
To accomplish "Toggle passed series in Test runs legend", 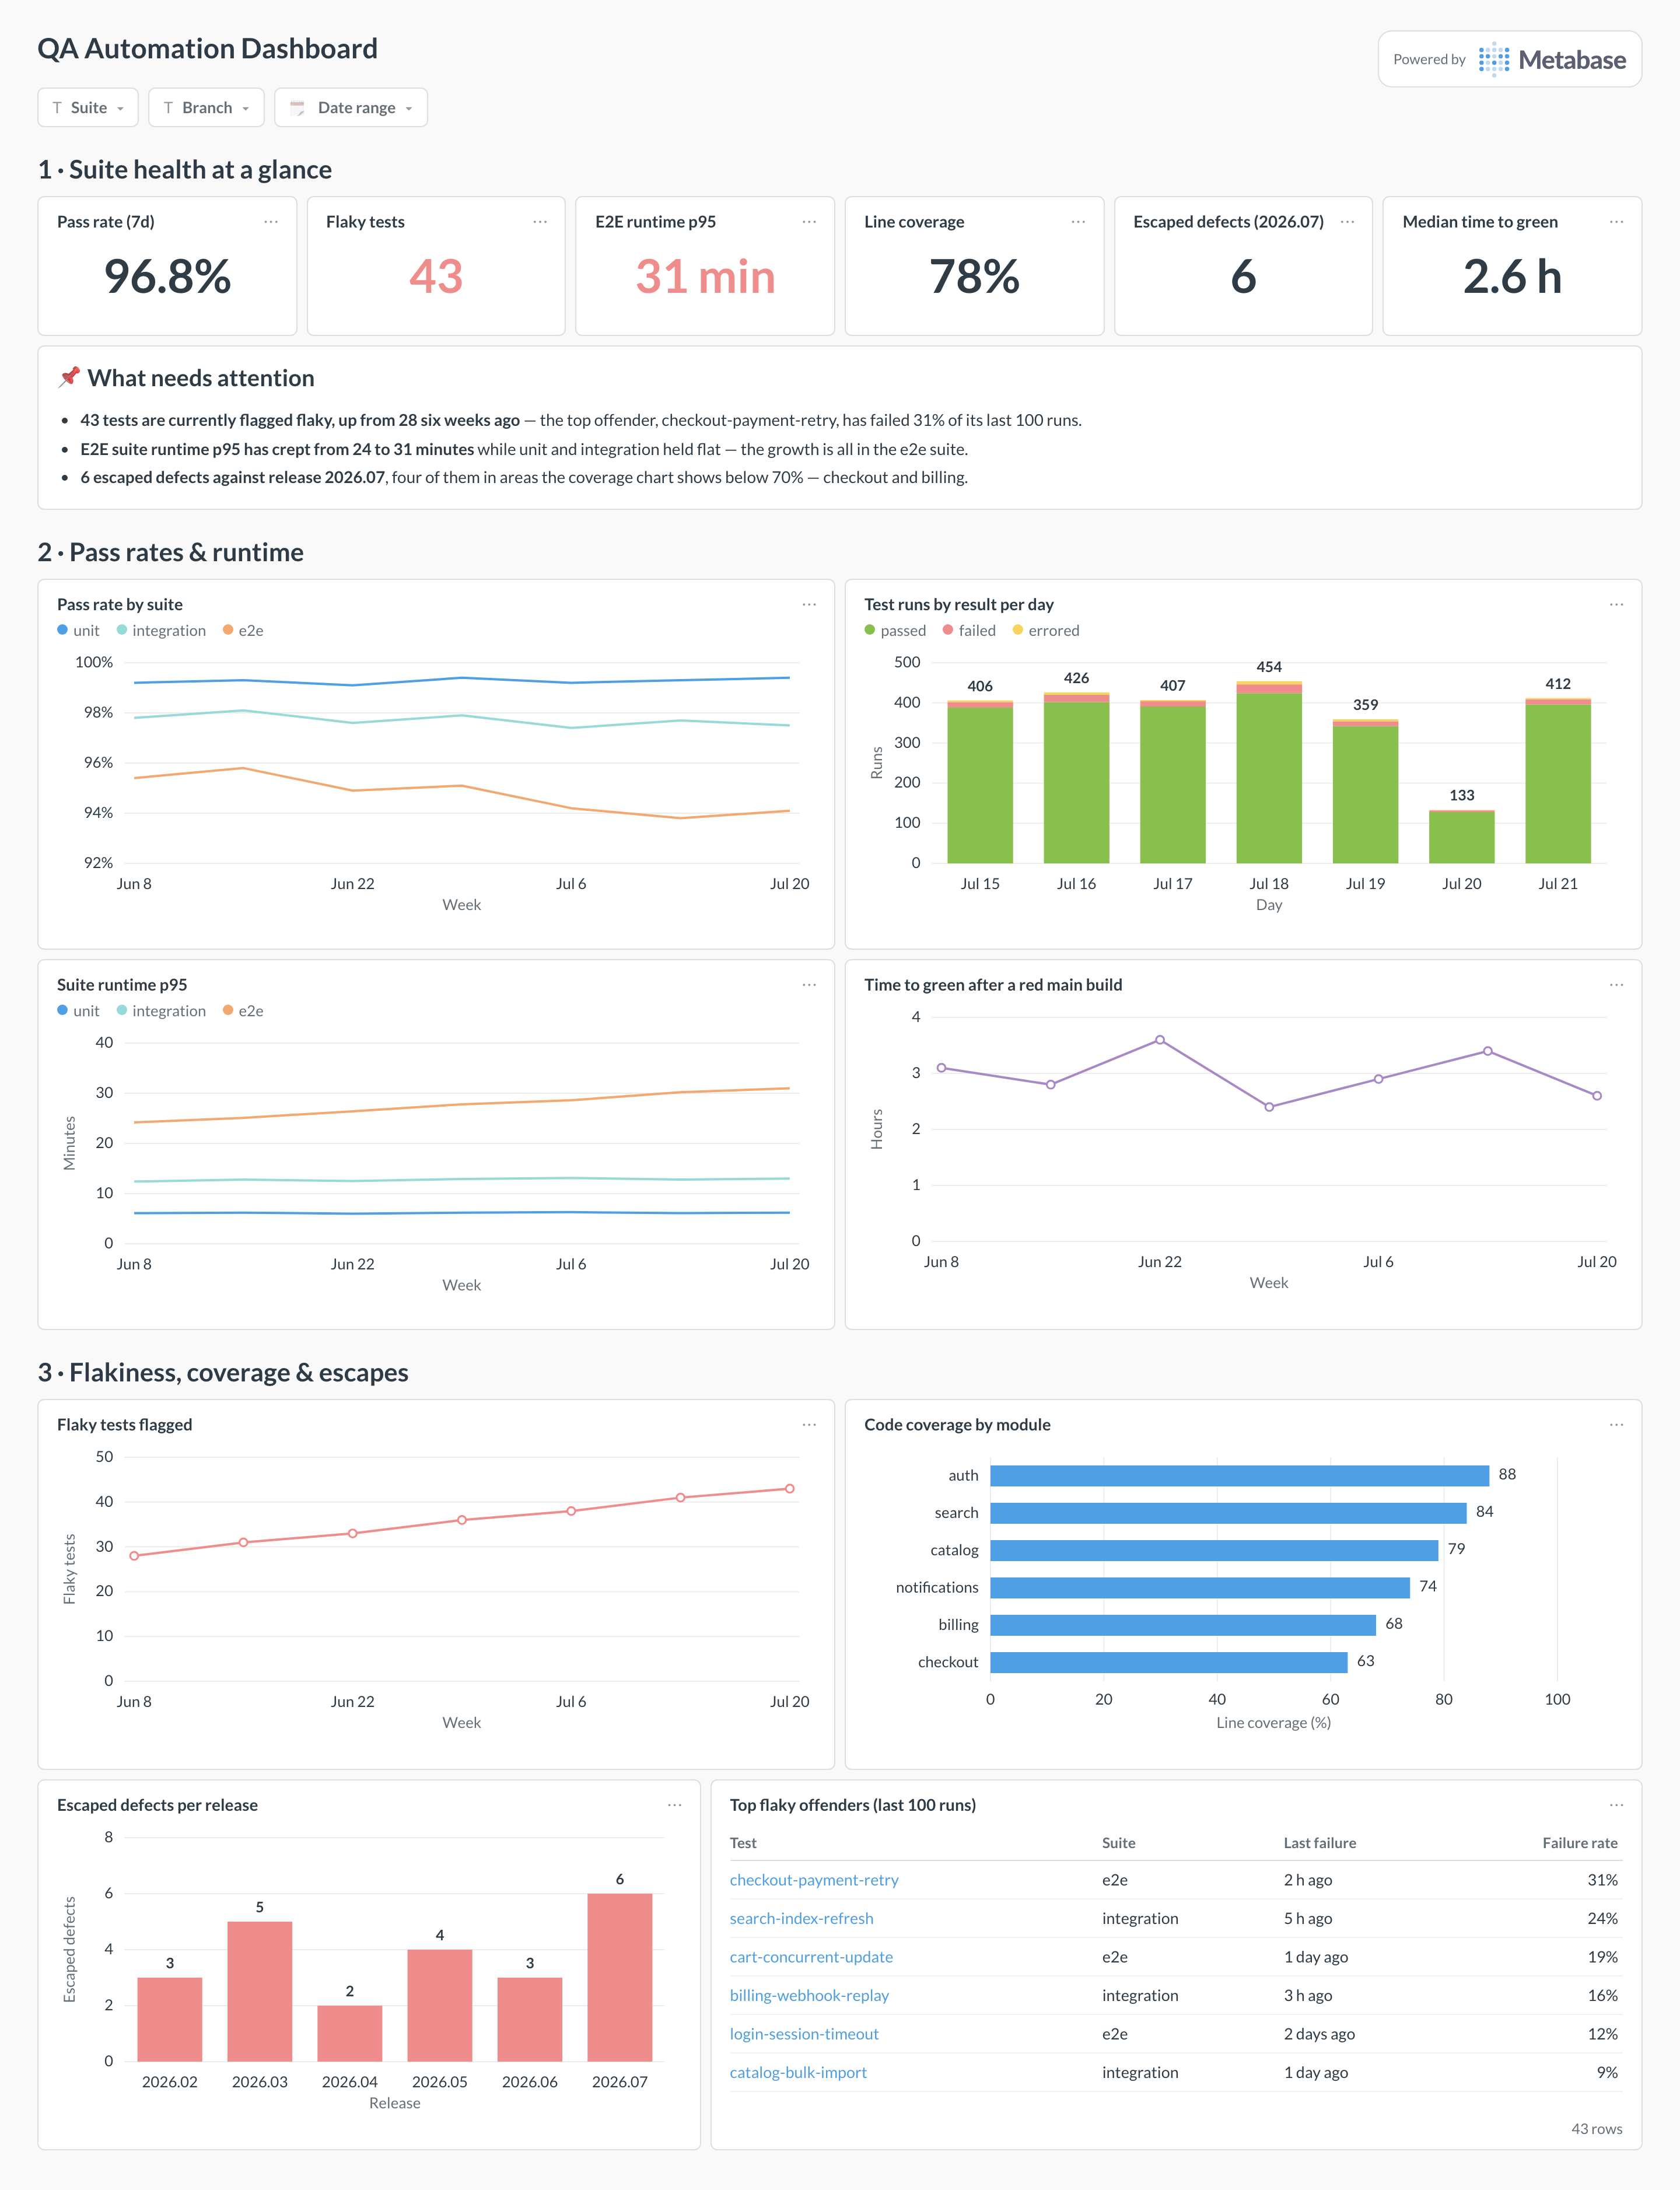I will 895,631.
